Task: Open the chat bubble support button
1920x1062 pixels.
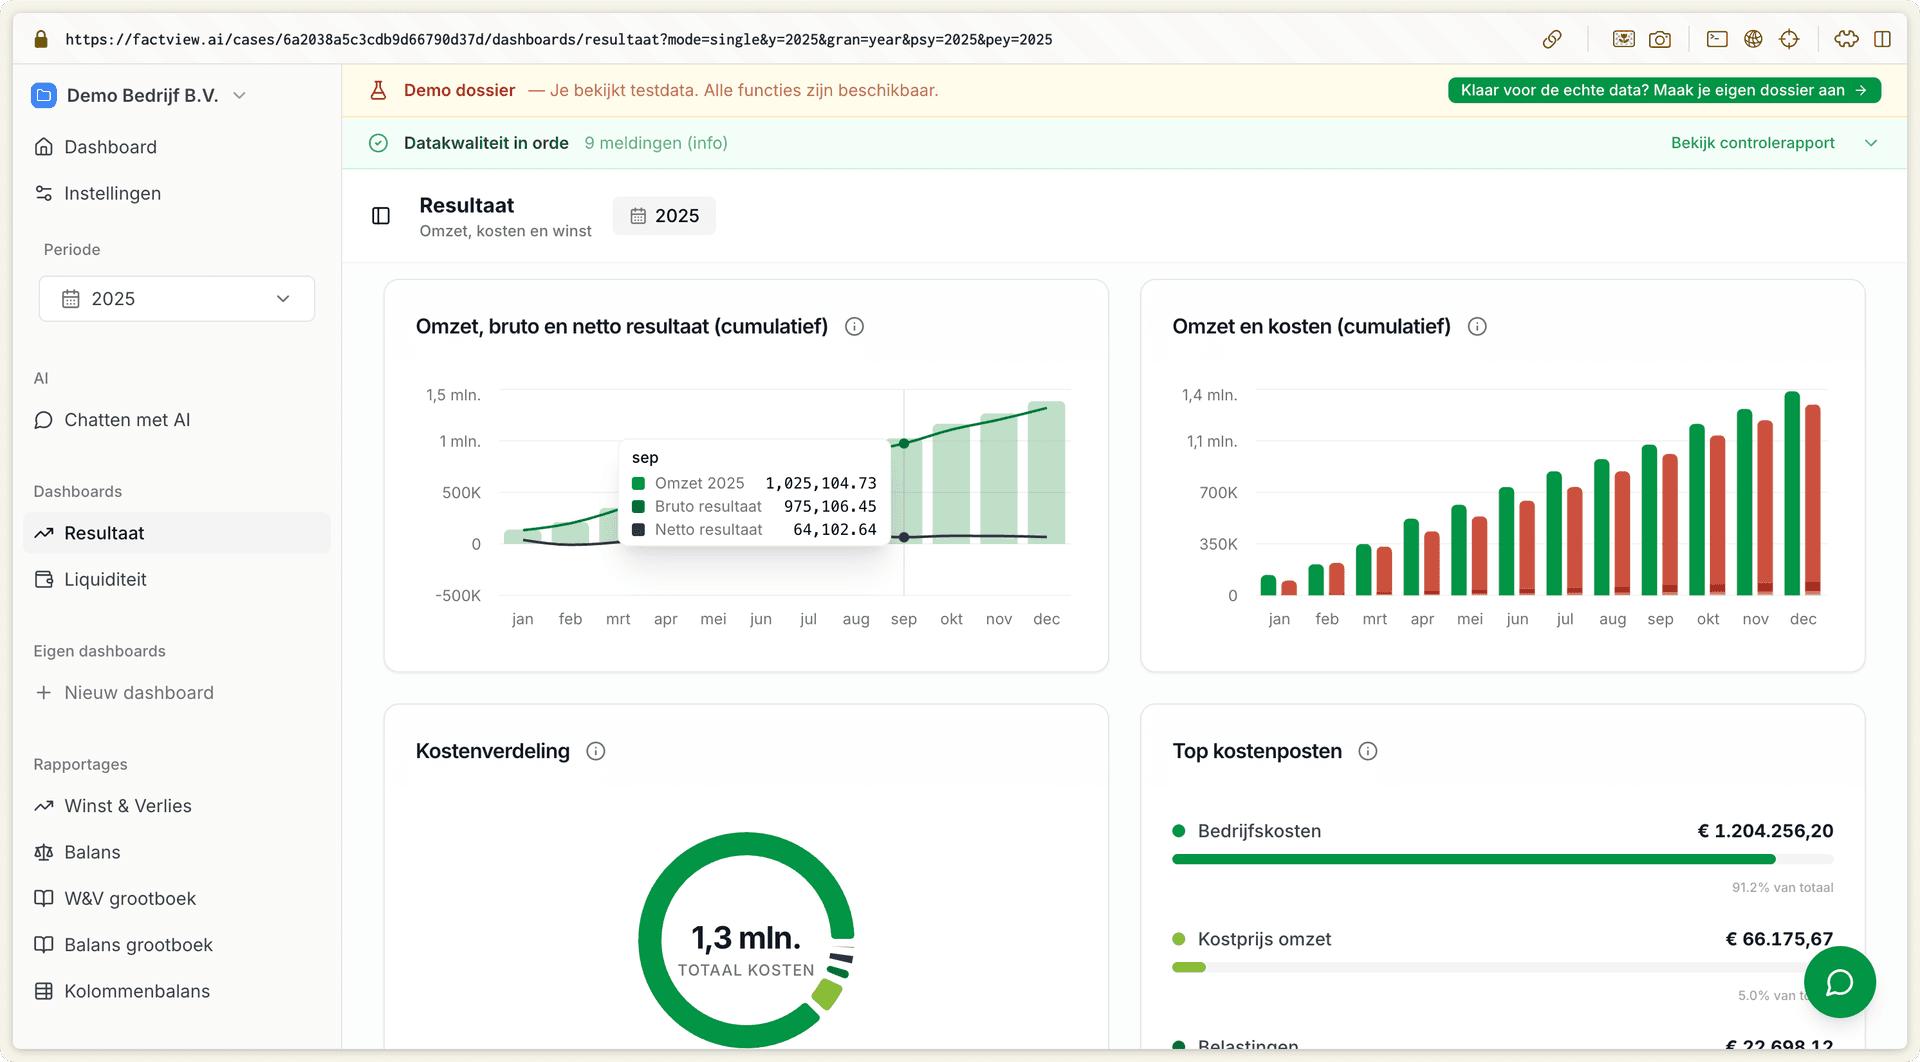Action: coord(1839,982)
